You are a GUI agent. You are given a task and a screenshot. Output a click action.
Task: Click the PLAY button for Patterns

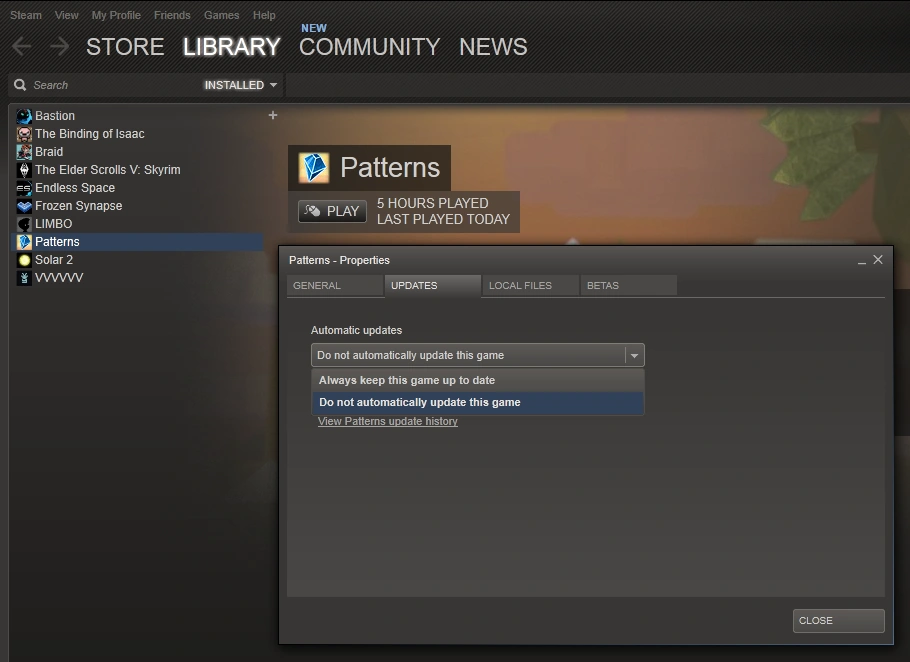(x=332, y=211)
